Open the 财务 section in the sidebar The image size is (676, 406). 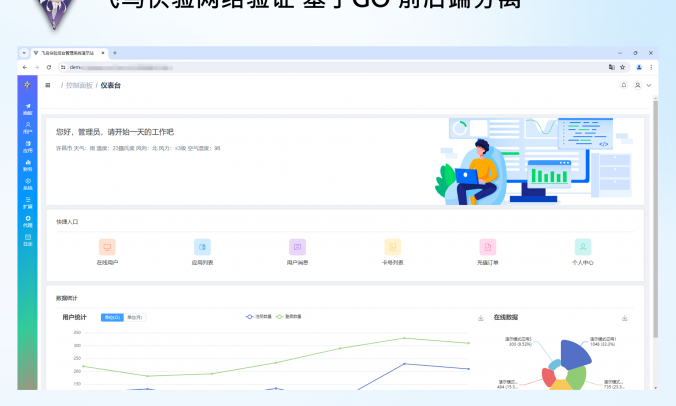(x=28, y=165)
